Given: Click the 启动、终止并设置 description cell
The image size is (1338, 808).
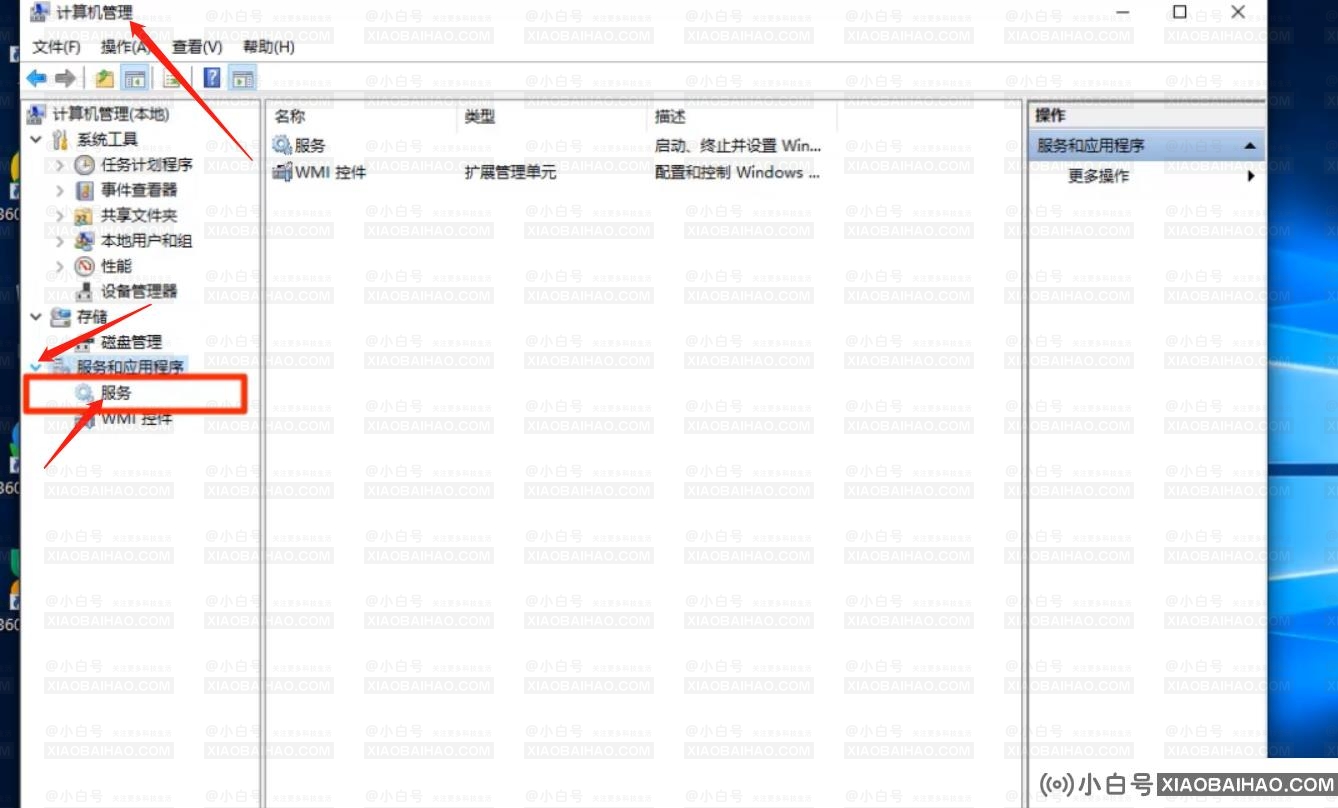Looking at the screenshot, I should [x=737, y=145].
